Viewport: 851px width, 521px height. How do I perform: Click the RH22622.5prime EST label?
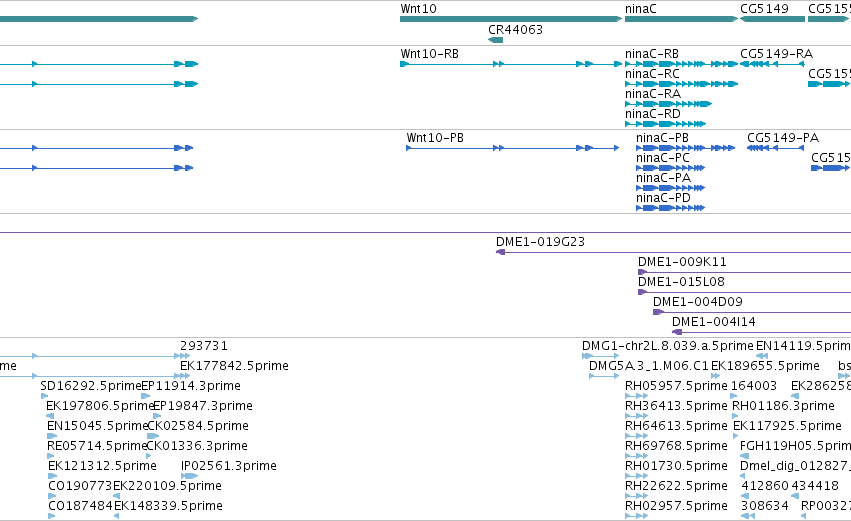click(x=676, y=486)
